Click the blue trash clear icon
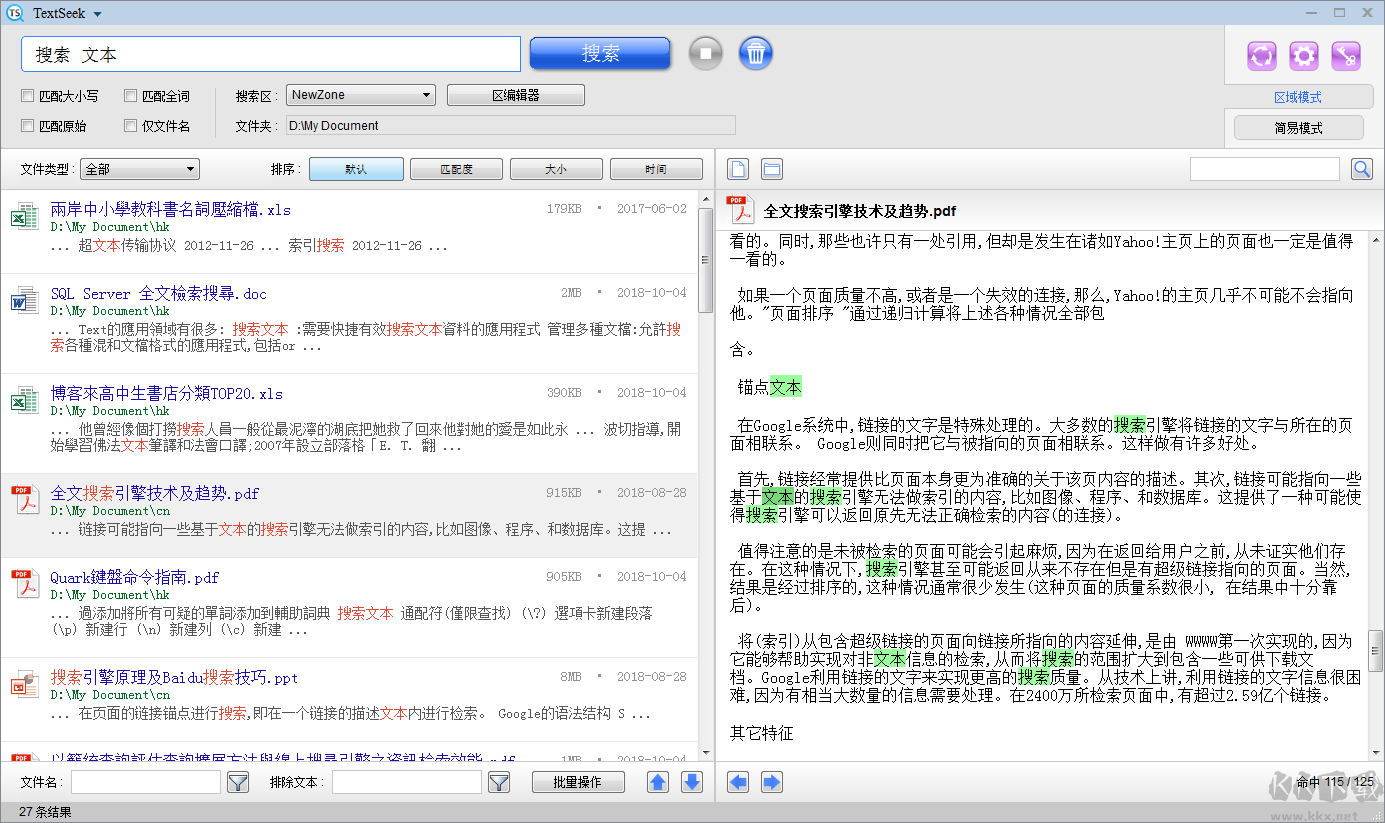 point(756,53)
